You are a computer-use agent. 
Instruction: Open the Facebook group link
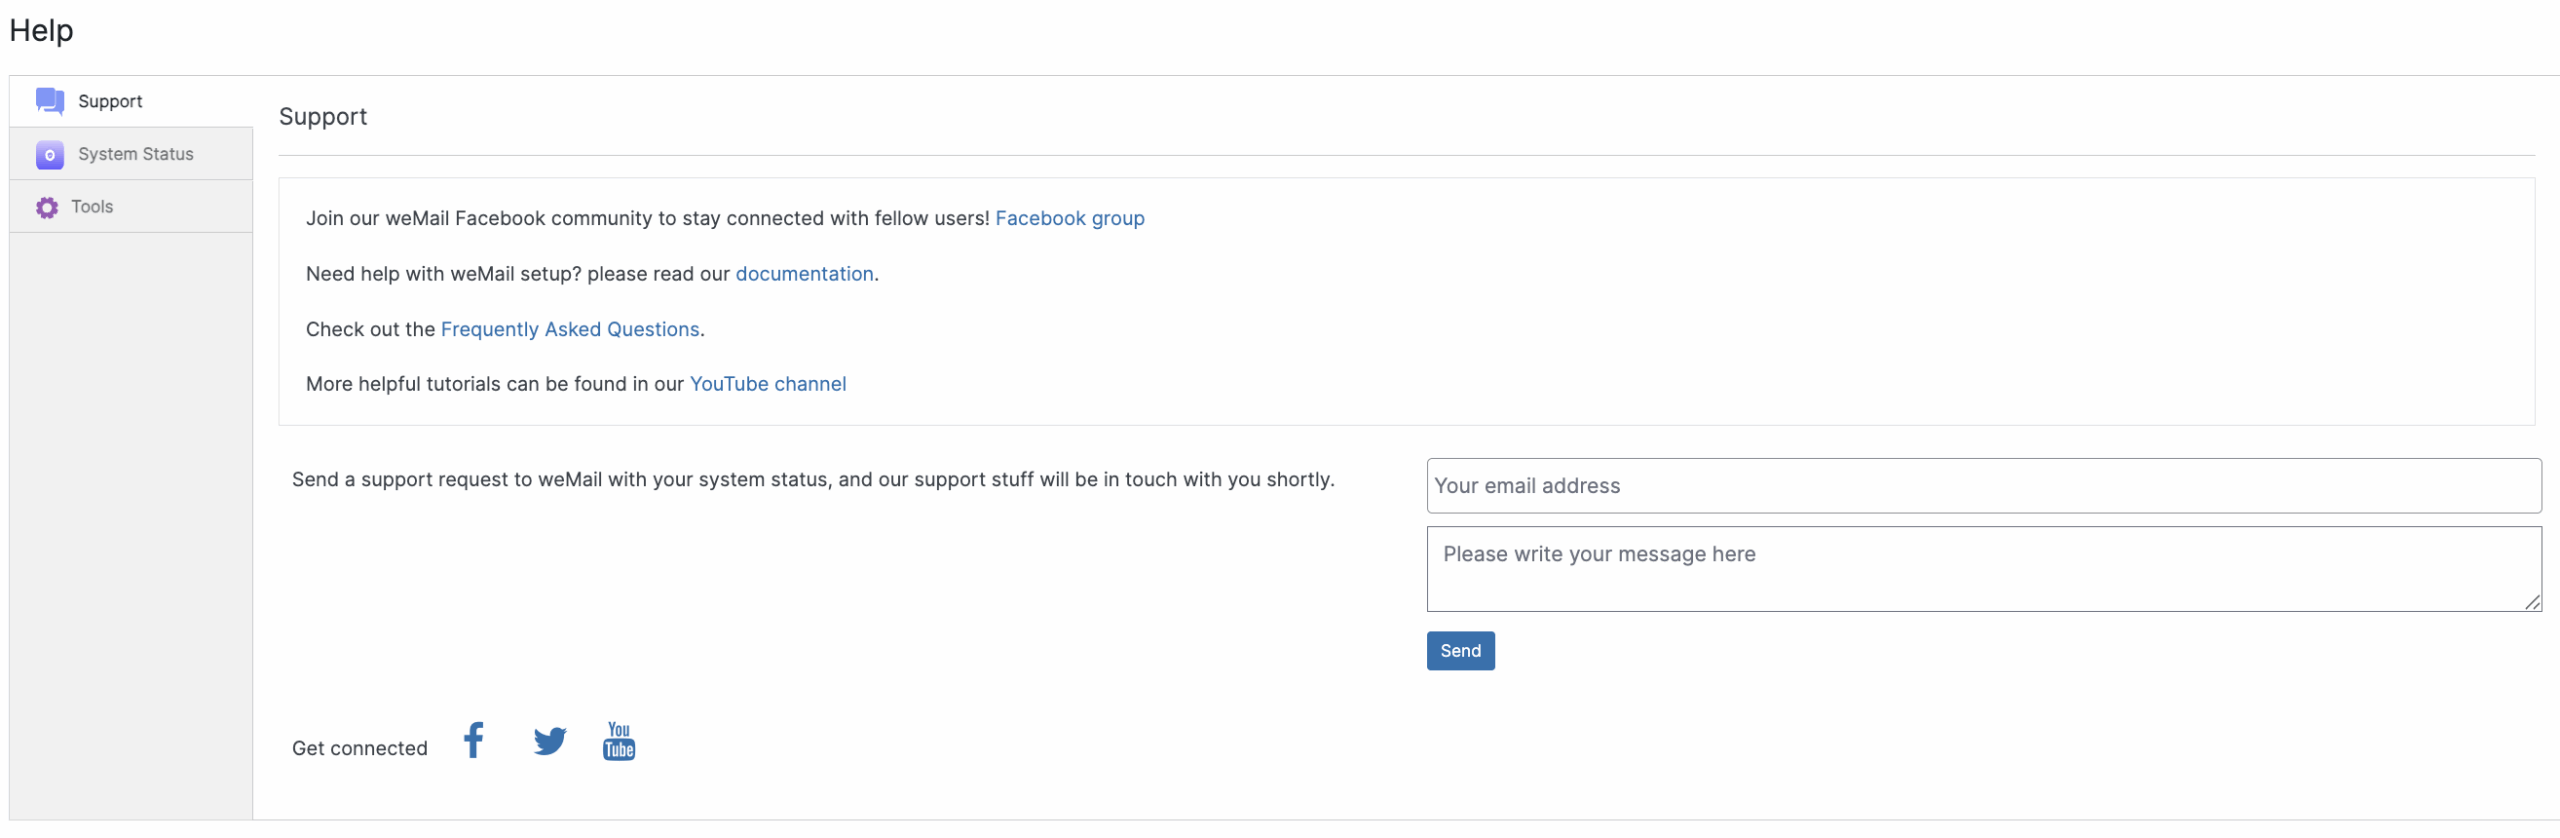(1069, 218)
